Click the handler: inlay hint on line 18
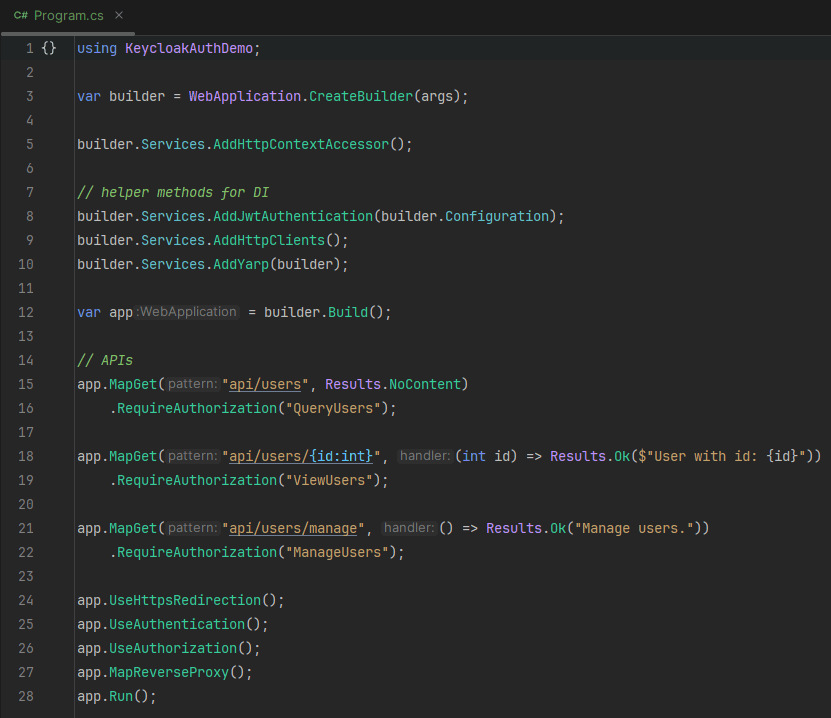Image resolution: width=831 pixels, height=718 pixels. pyautogui.click(x=424, y=455)
